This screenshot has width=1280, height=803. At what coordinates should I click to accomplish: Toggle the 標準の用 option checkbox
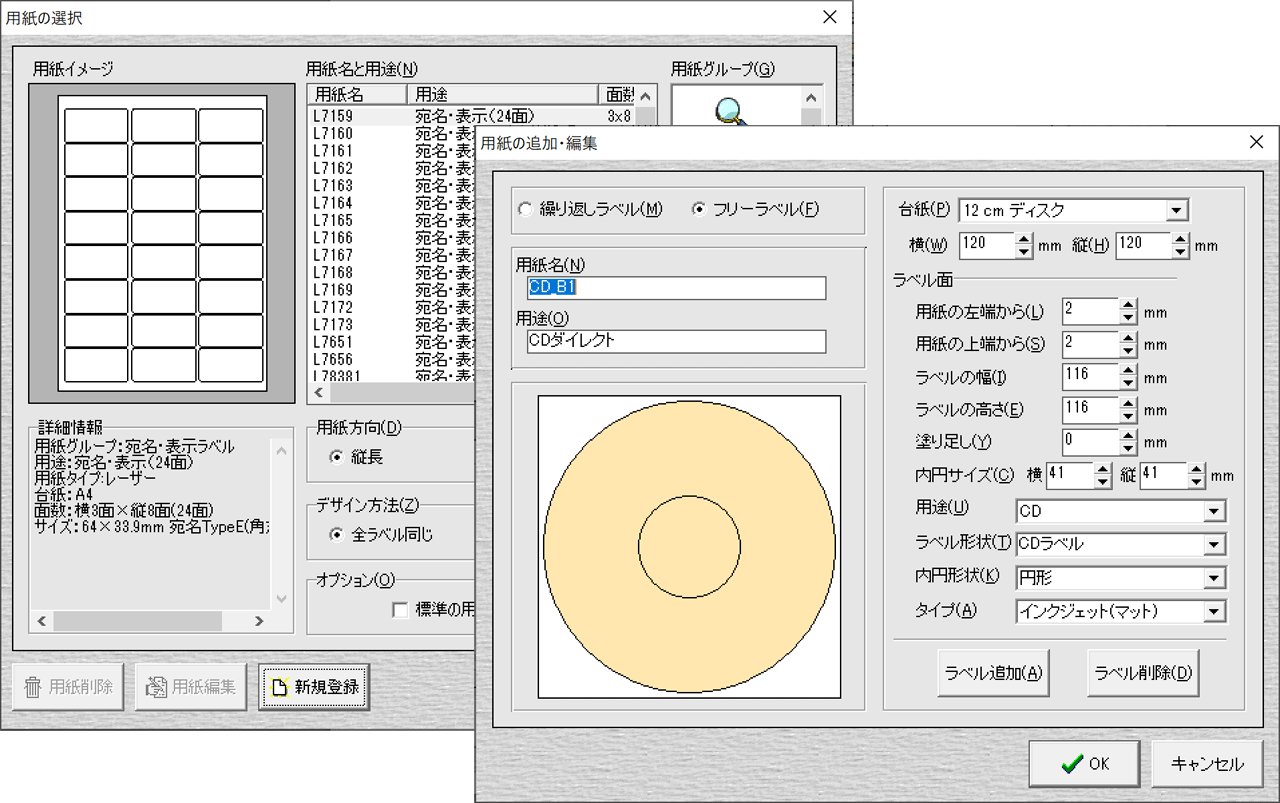point(400,610)
